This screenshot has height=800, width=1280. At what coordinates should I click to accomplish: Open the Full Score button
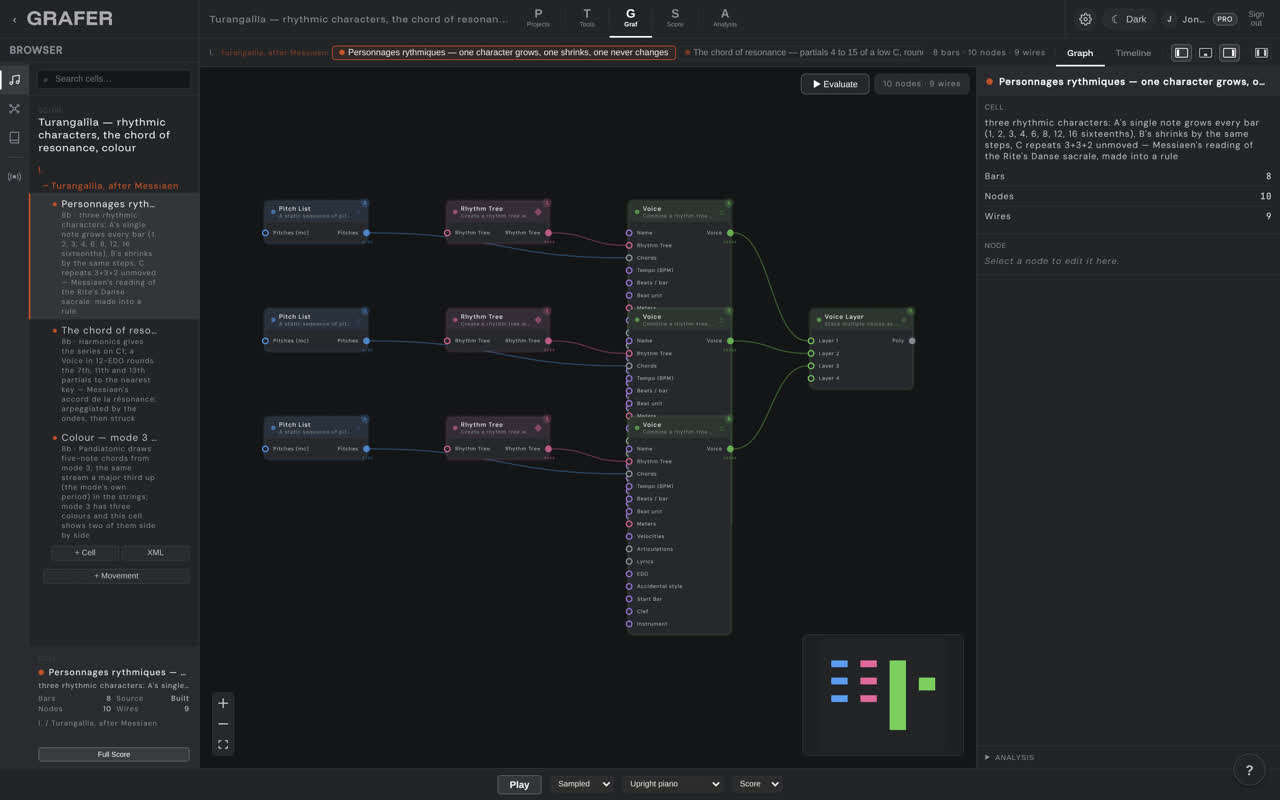pyautogui.click(x=114, y=754)
